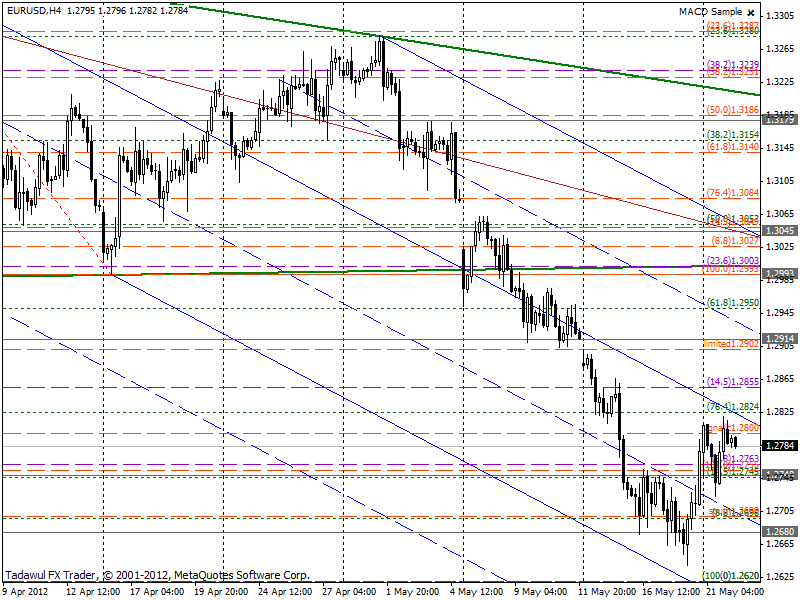
Task: Select the purple Fibonacci label (38.2)1.3239
Action: coord(733,65)
